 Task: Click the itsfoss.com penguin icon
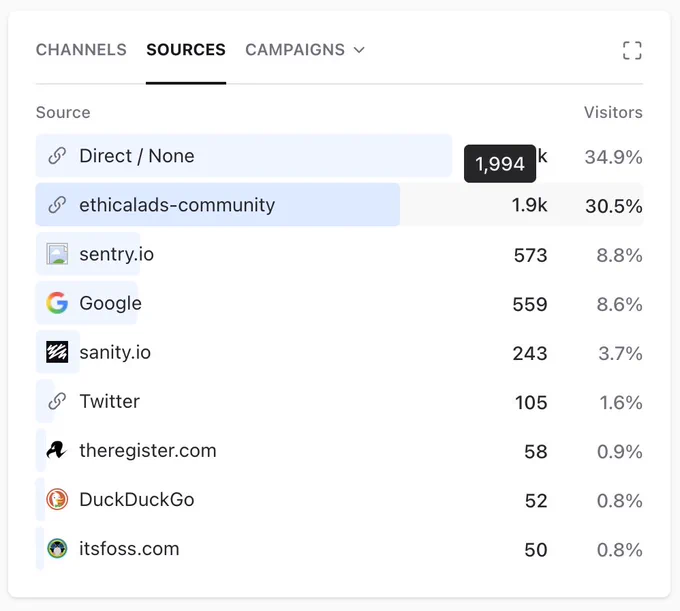coord(57,548)
